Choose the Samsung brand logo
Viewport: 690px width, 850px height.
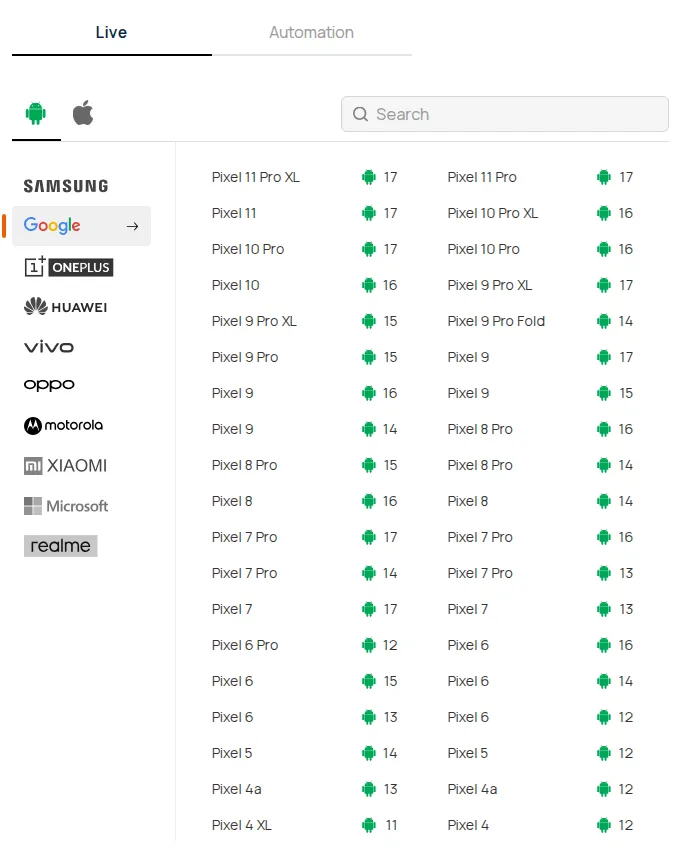(x=66, y=186)
